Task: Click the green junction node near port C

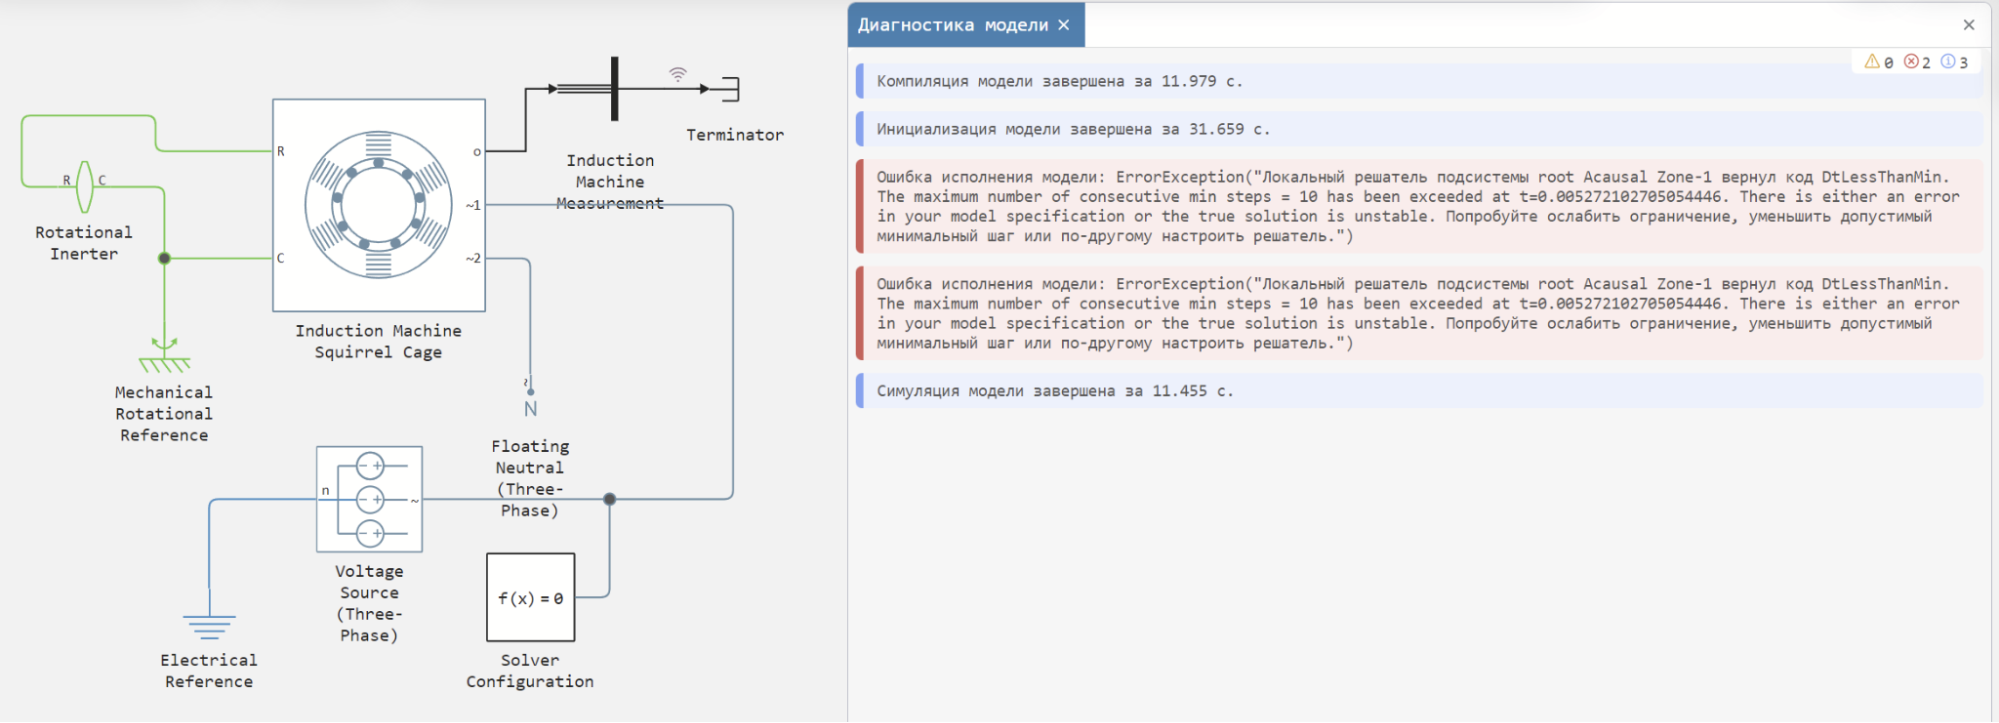Action: pyautogui.click(x=165, y=258)
